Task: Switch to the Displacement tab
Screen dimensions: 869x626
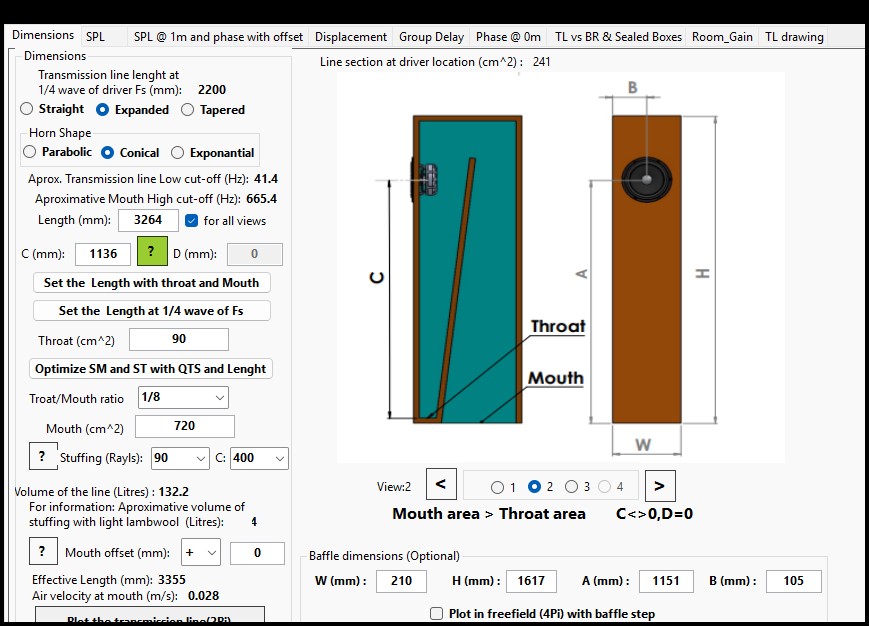Action: 350,37
